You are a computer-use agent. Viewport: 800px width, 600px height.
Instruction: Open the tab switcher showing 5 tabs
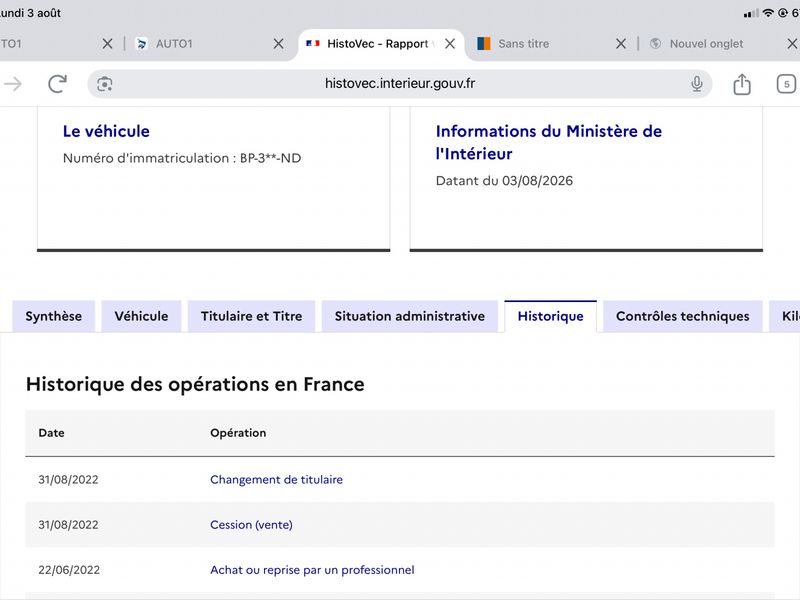point(786,84)
